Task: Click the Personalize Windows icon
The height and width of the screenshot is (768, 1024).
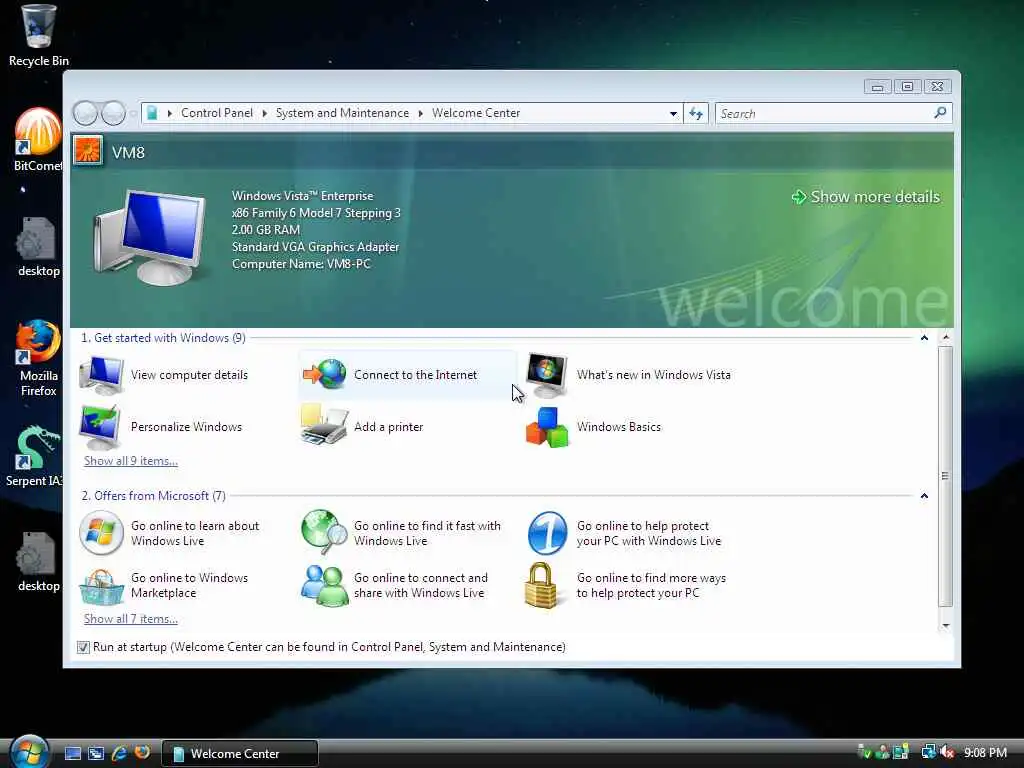Action: click(x=100, y=426)
